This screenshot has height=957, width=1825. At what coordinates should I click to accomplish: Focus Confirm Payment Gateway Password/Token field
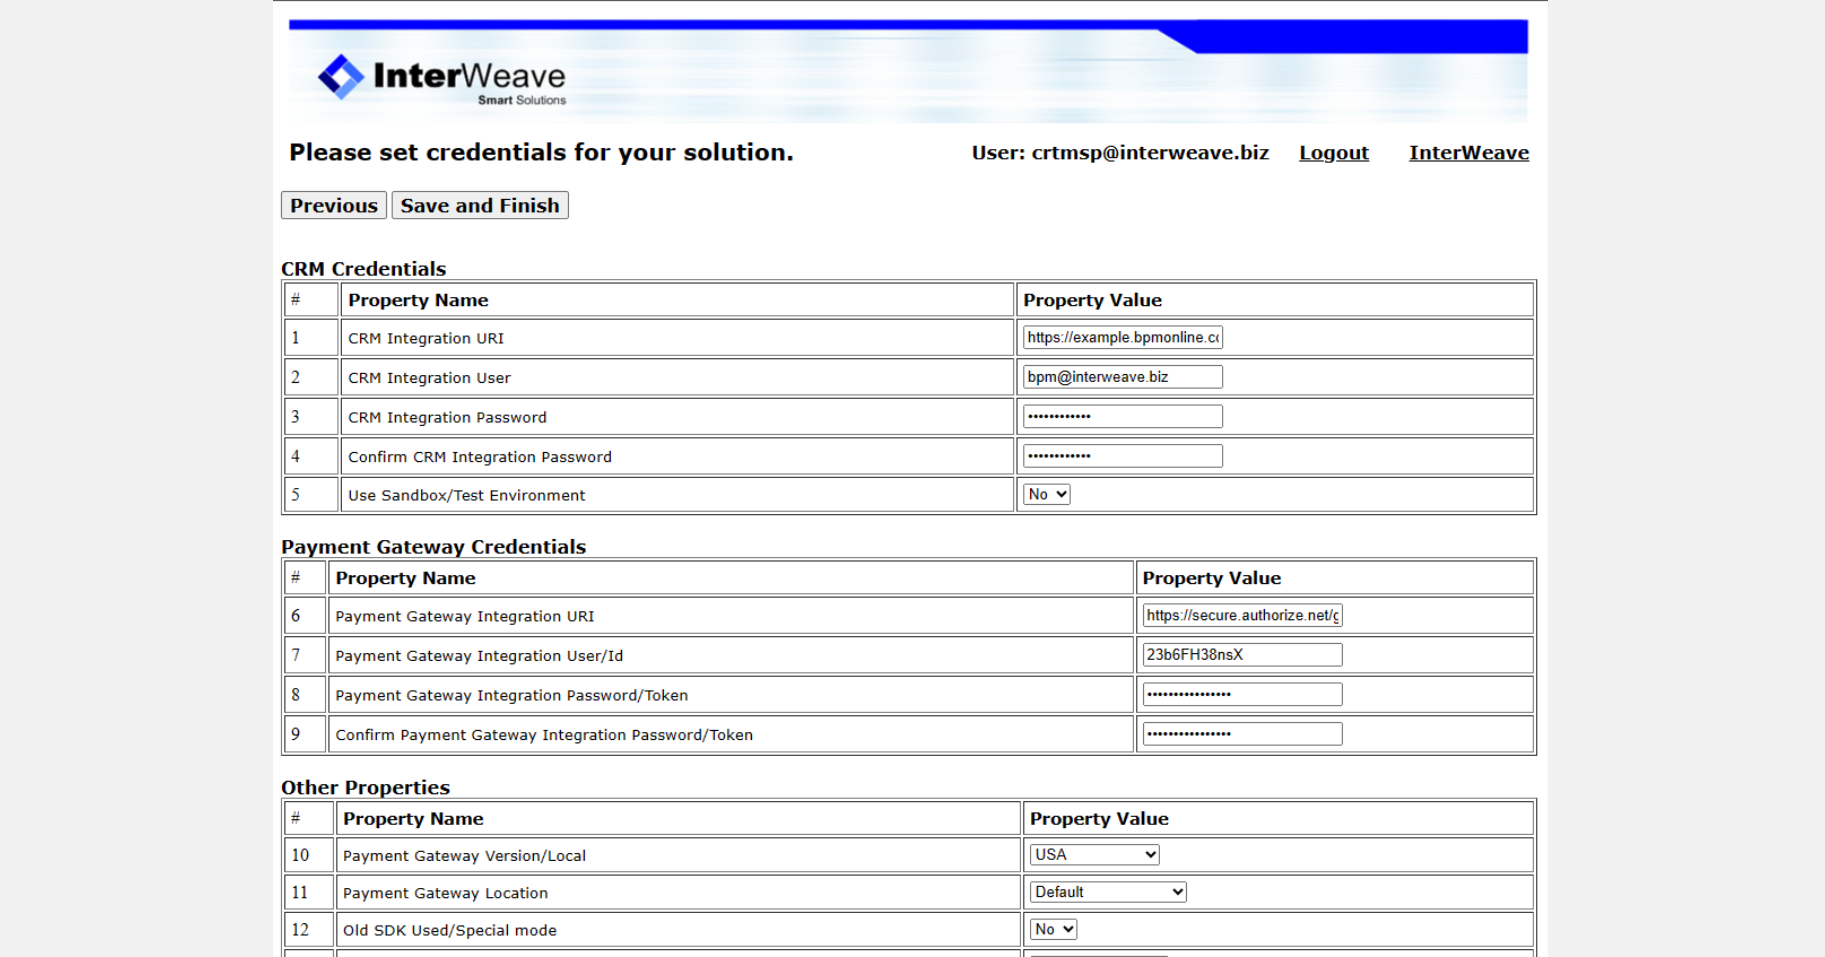[x=1242, y=734]
